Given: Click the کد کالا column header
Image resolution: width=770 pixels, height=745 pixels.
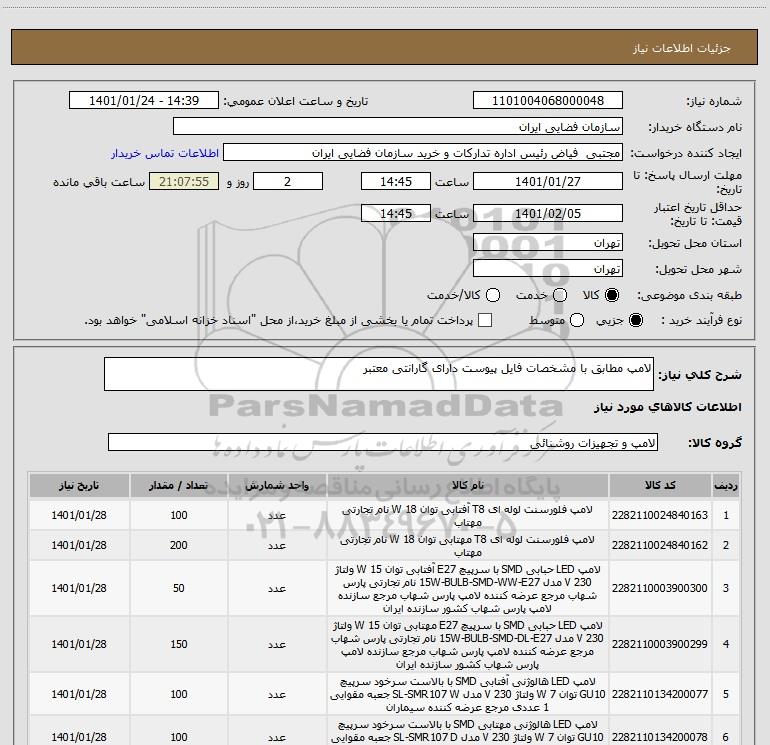Looking at the screenshot, I should (660, 485).
